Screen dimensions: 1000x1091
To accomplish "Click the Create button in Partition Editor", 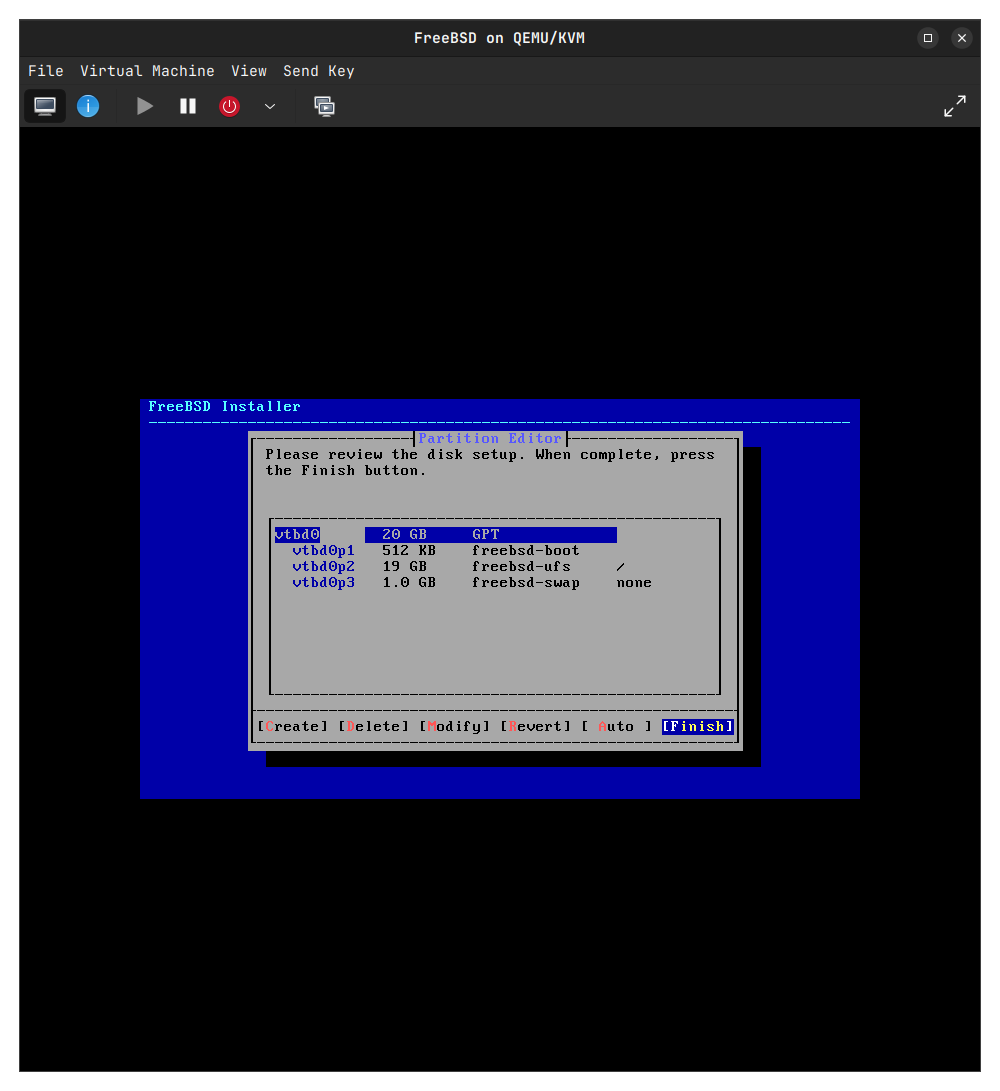I will (x=292, y=727).
